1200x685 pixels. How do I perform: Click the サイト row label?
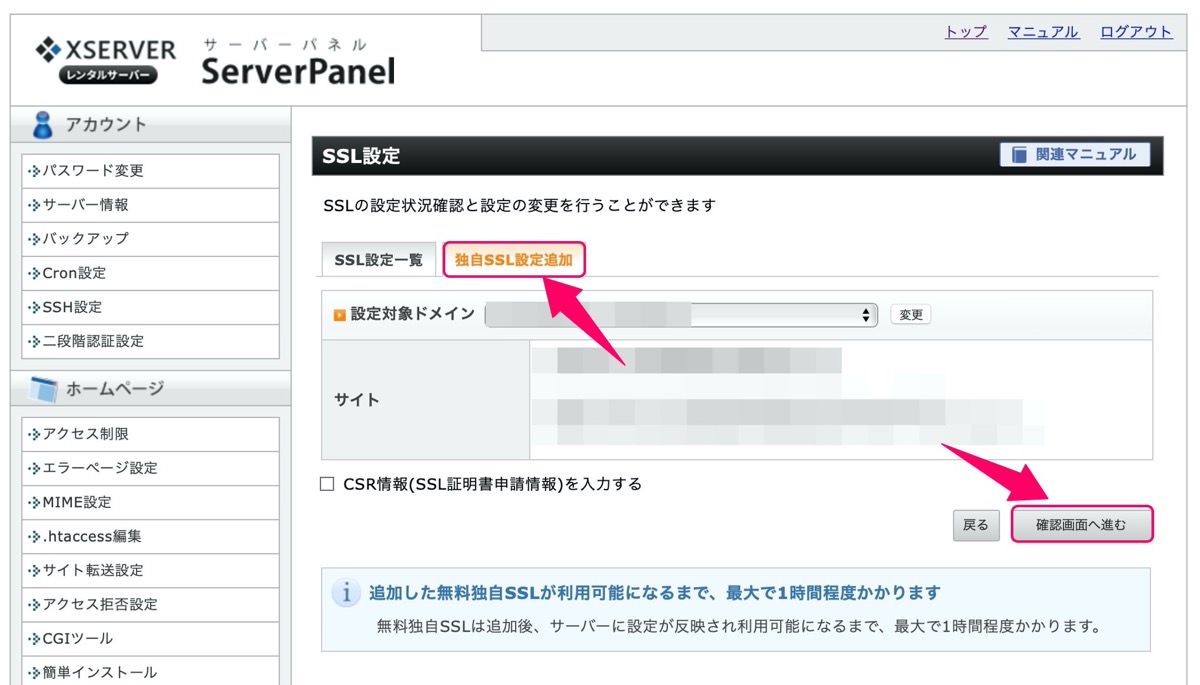(x=357, y=400)
